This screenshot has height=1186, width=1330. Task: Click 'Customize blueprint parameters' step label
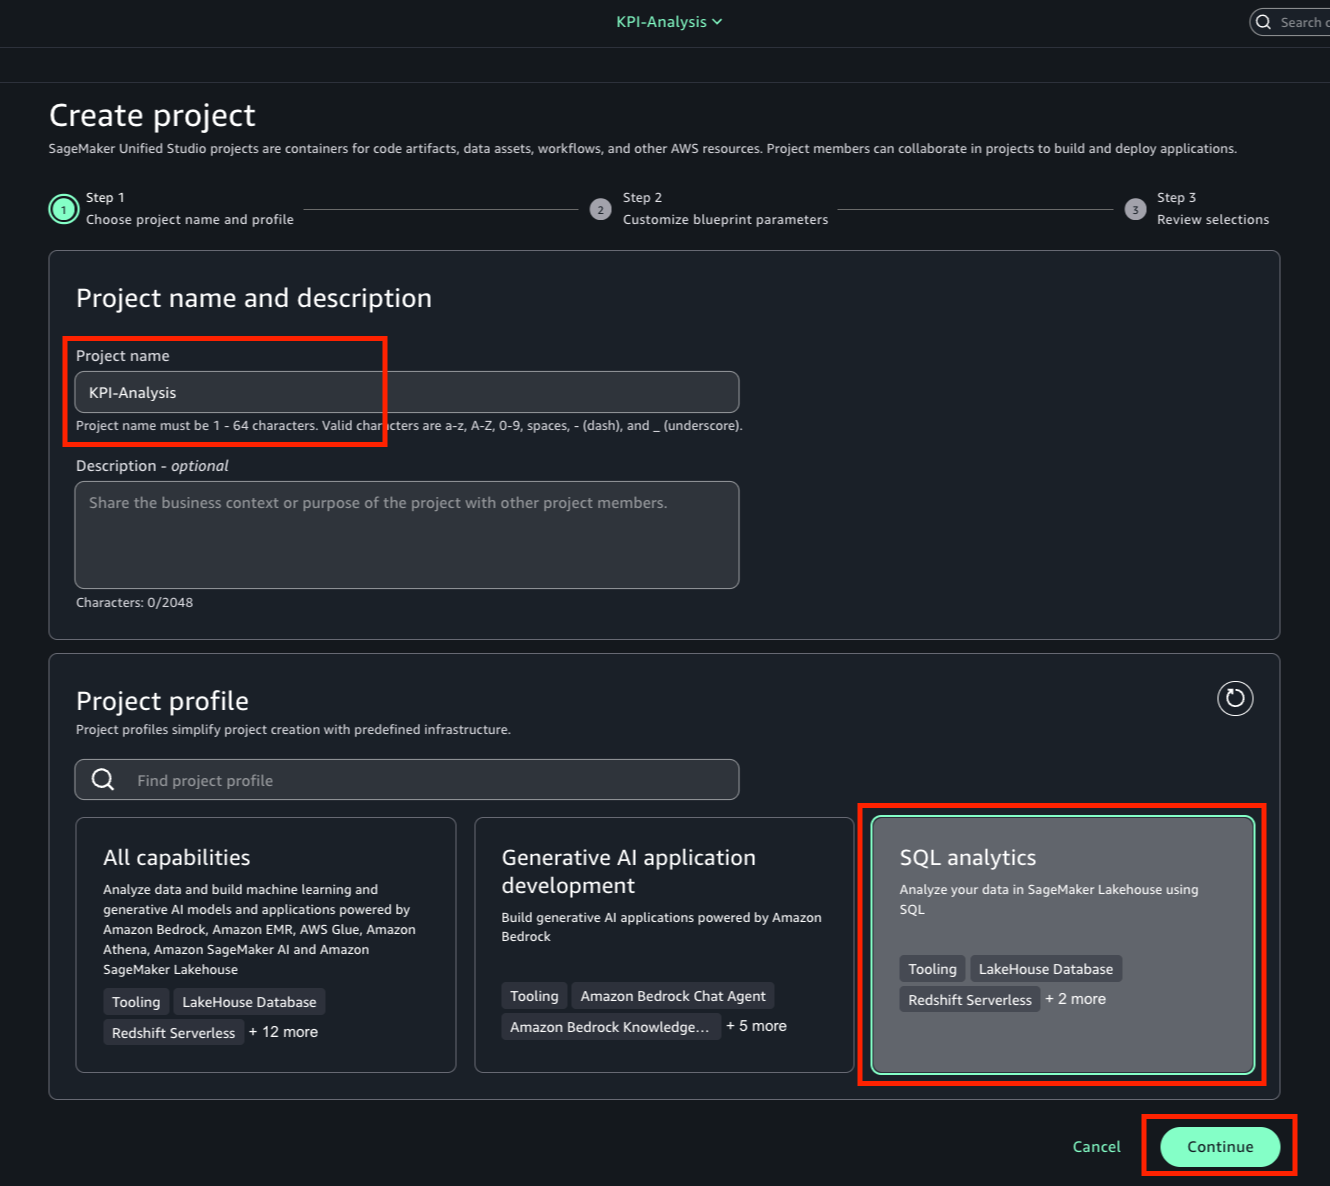pyautogui.click(x=726, y=220)
